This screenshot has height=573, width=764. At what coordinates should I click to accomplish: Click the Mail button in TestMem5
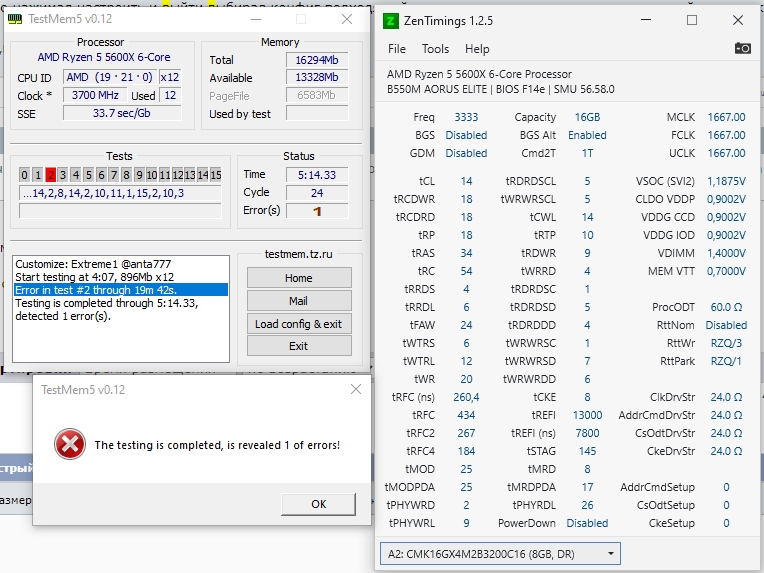click(x=299, y=301)
